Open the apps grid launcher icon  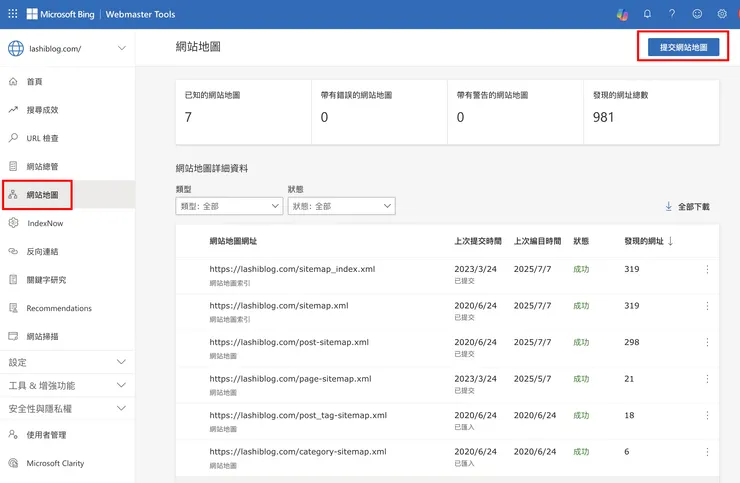[14, 14]
